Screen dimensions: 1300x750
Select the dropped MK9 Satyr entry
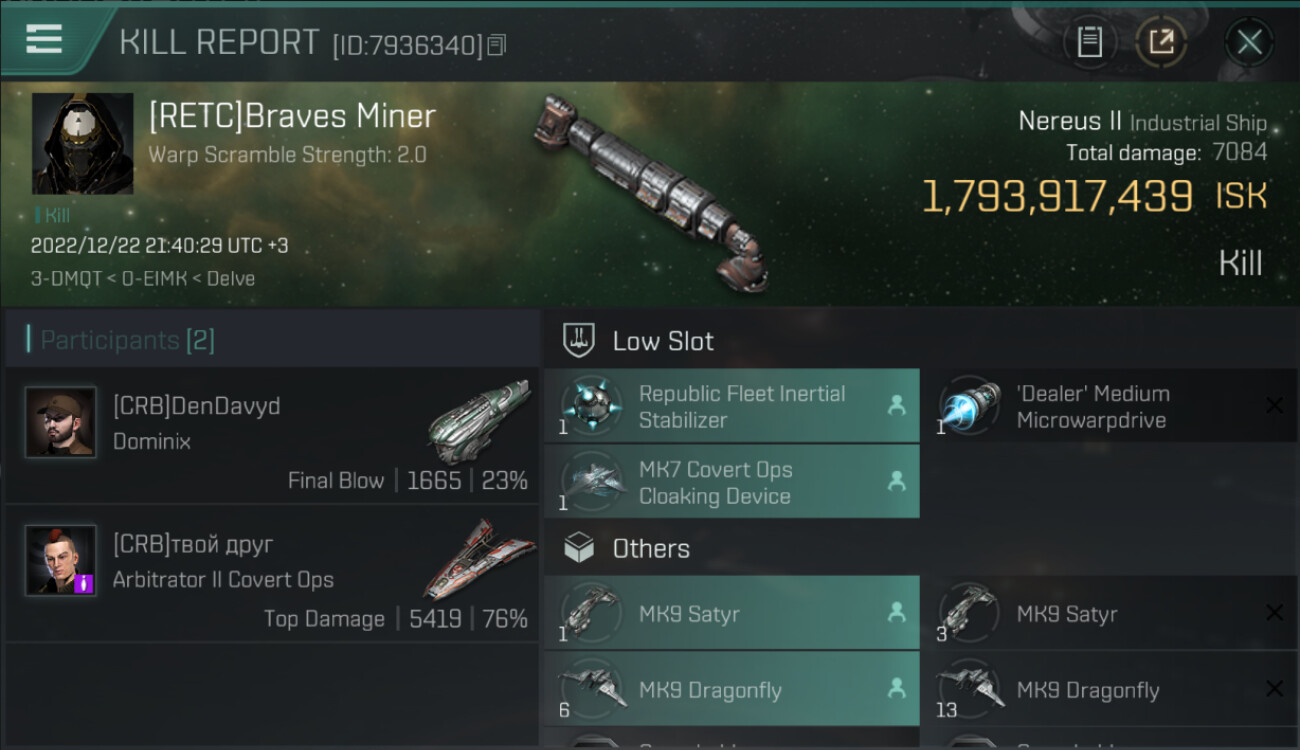tap(731, 614)
